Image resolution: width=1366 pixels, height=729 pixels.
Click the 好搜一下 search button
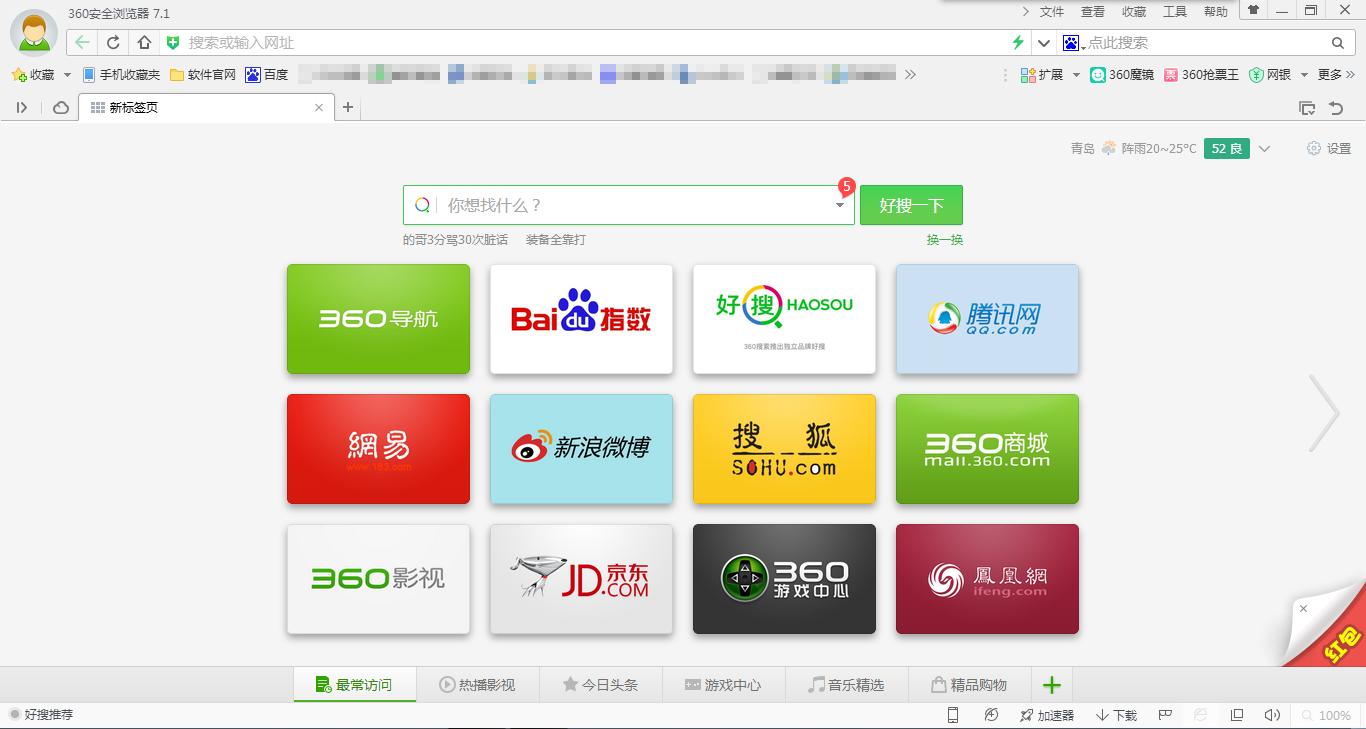tap(911, 204)
